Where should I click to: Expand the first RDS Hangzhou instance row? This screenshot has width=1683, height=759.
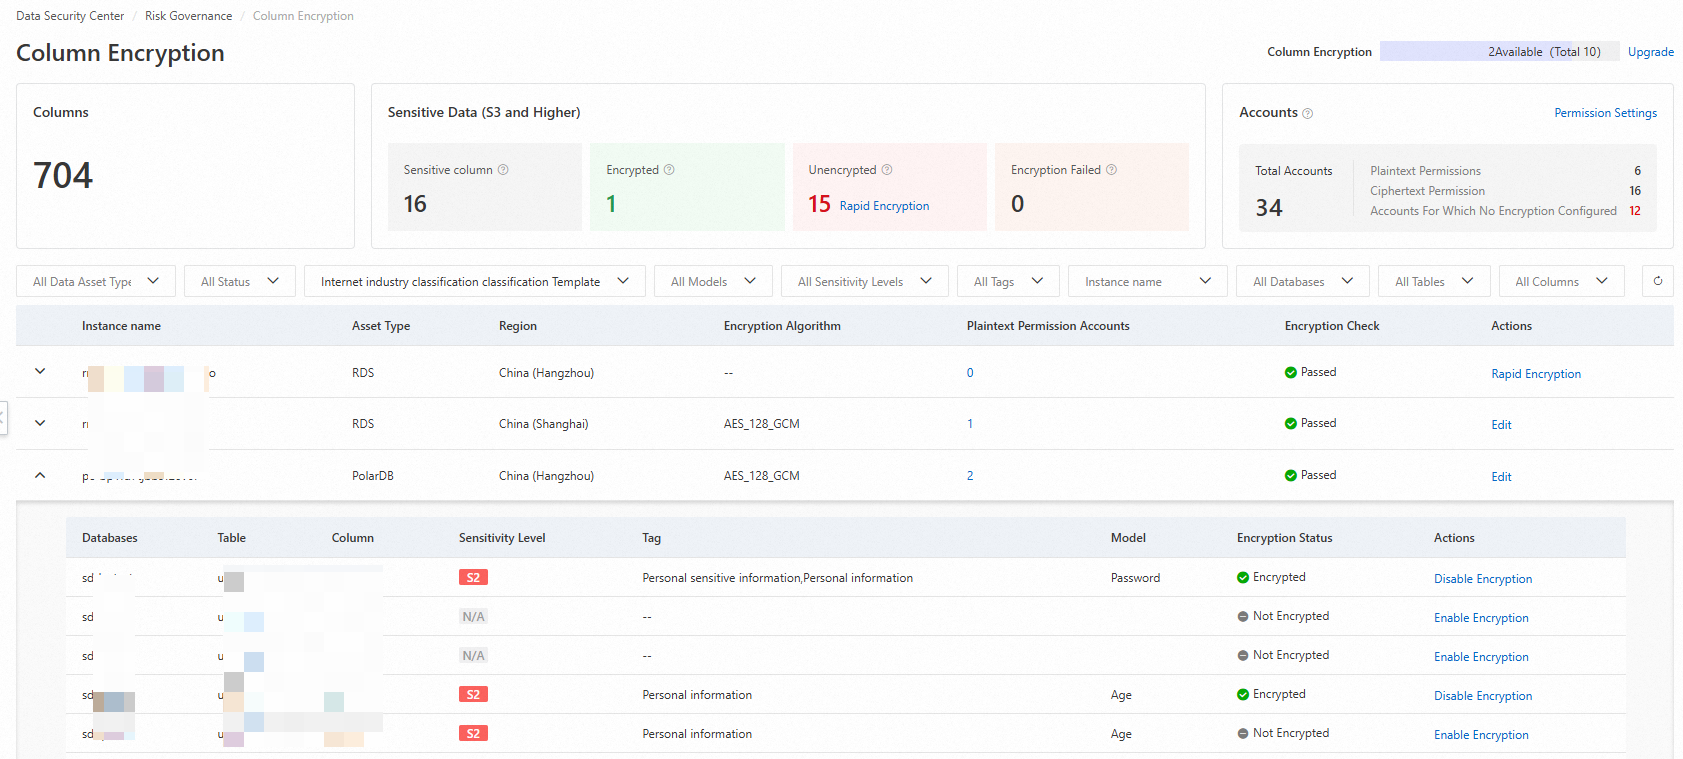pyautogui.click(x=40, y=371)
